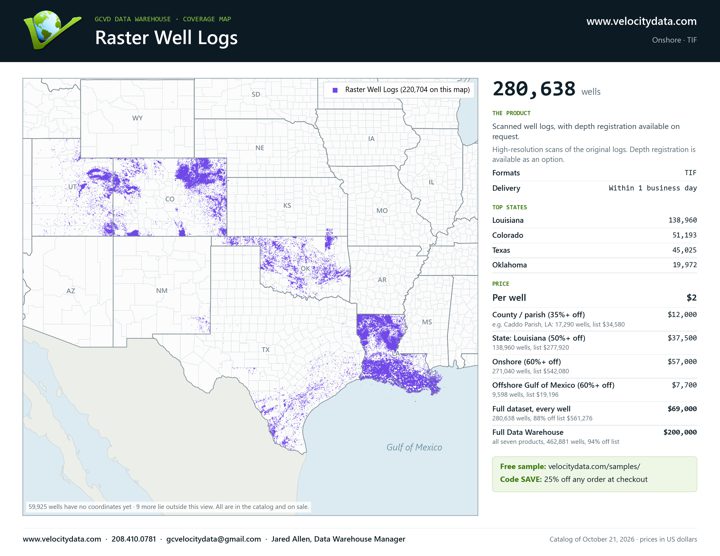Click the NE state label on map
This screenshot has height=556, width=720.
(260, 148)
